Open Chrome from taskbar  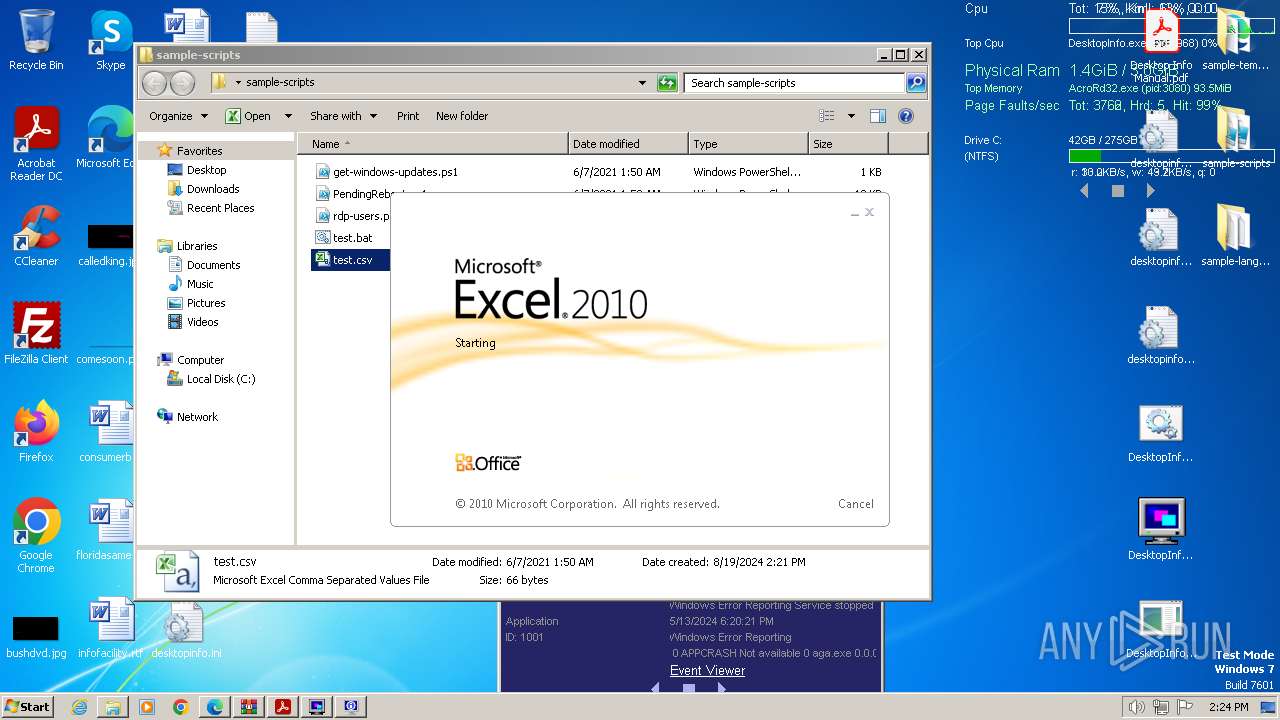(x=181, y=707)
